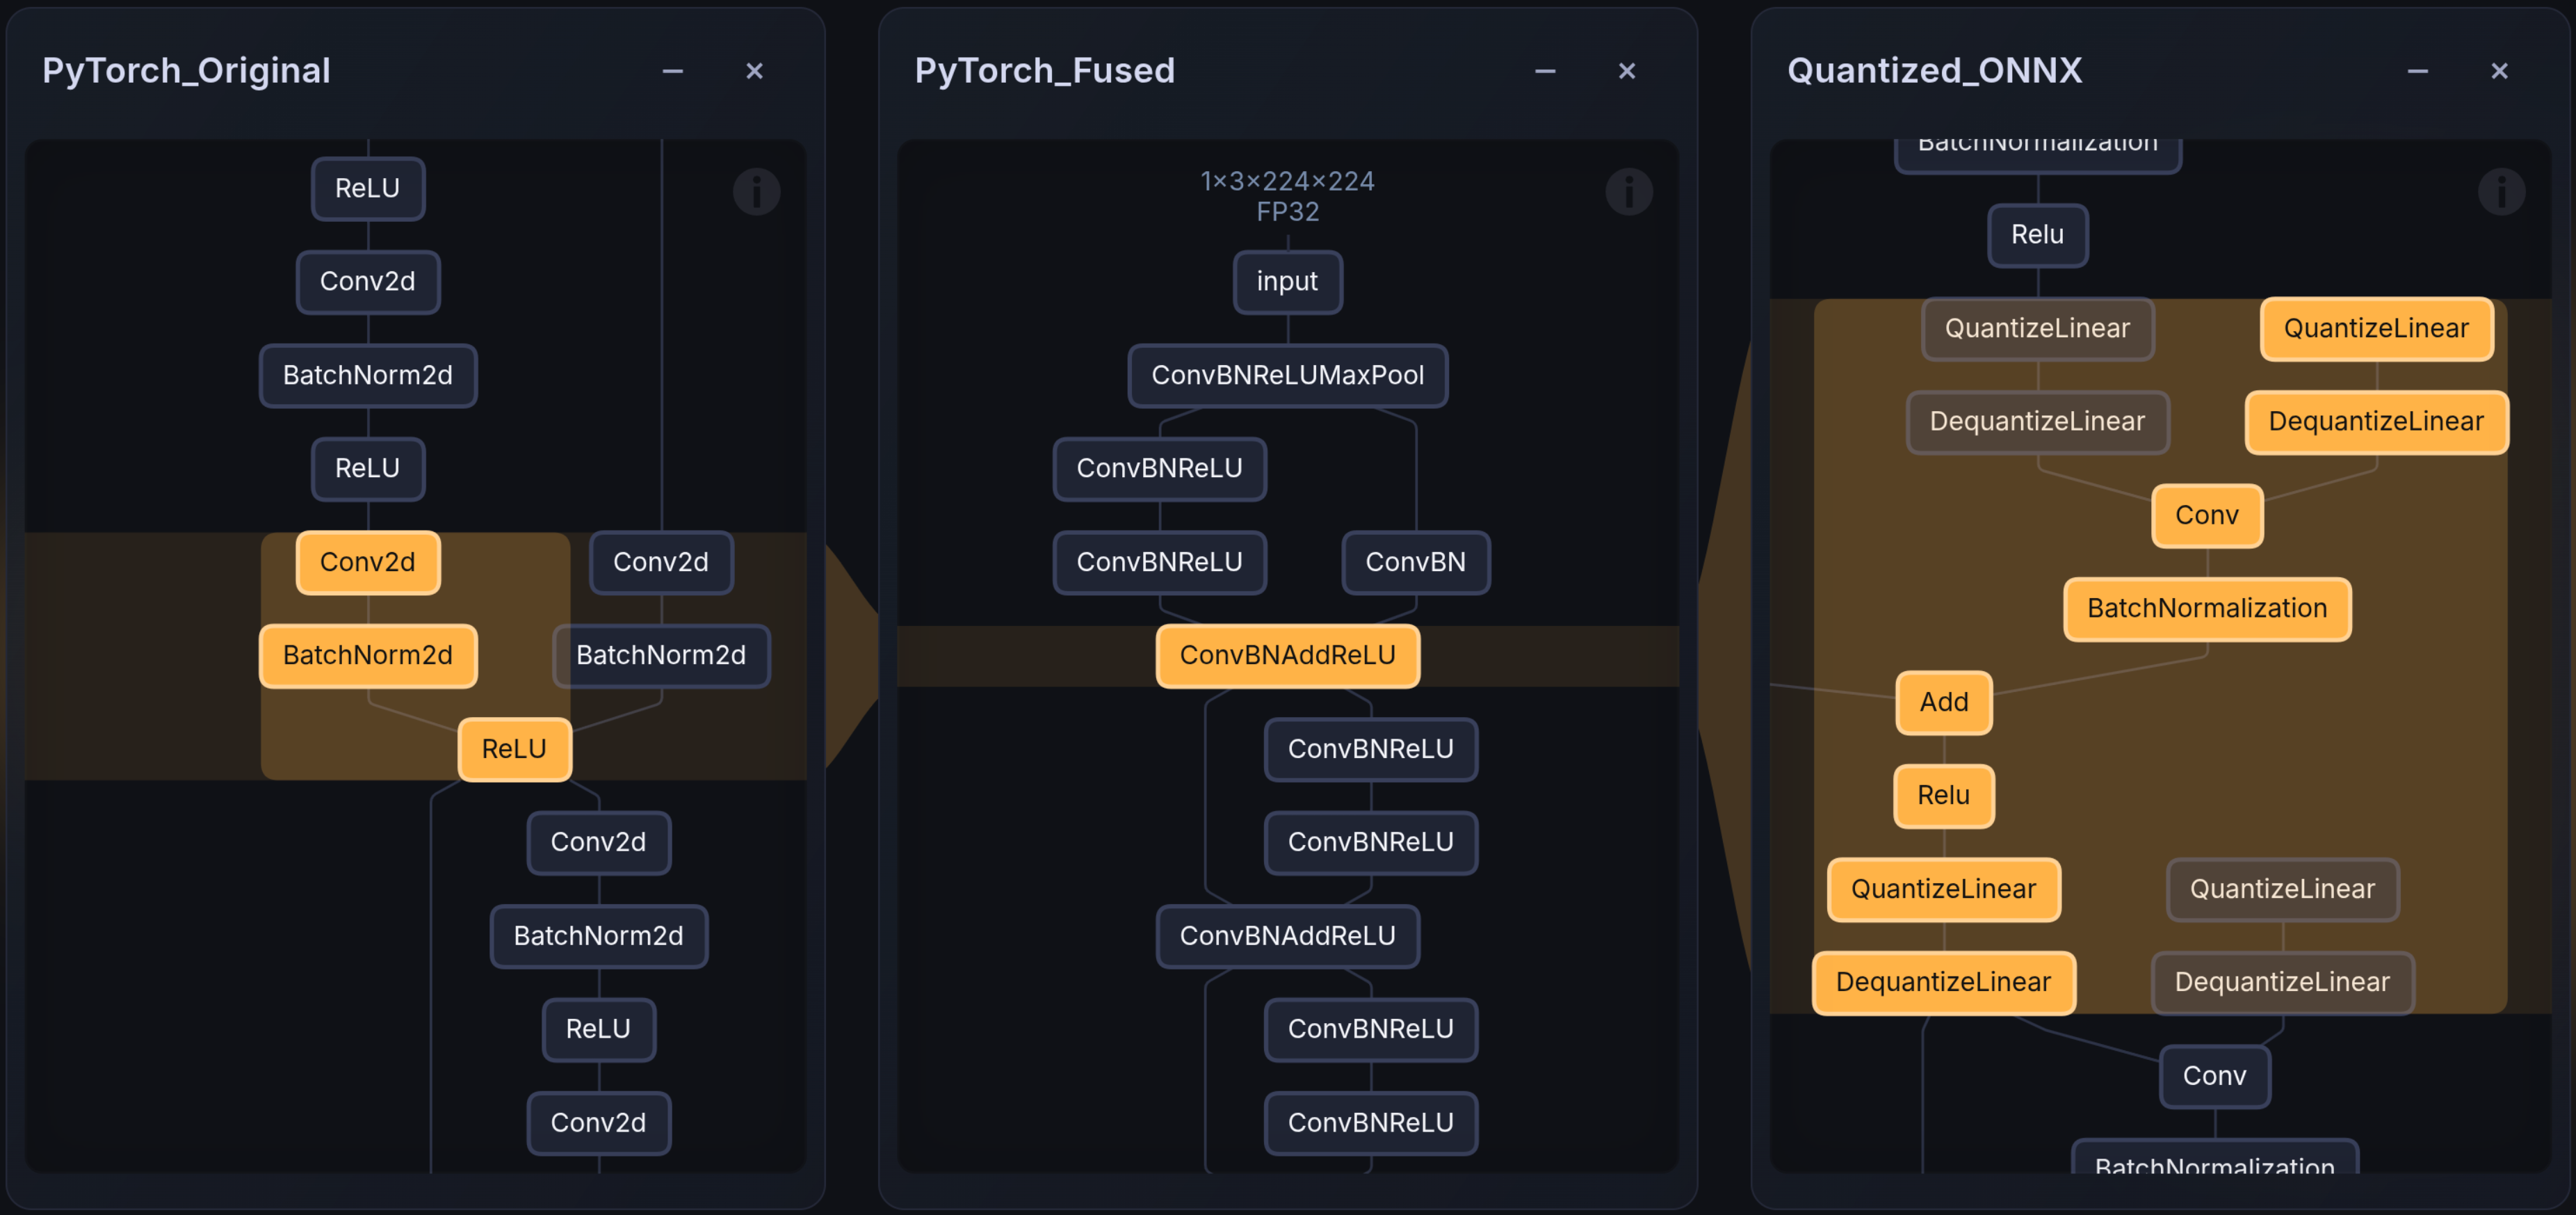
Task: Select the Add node in Quantized_ONNX
Action: [1943, 702]
